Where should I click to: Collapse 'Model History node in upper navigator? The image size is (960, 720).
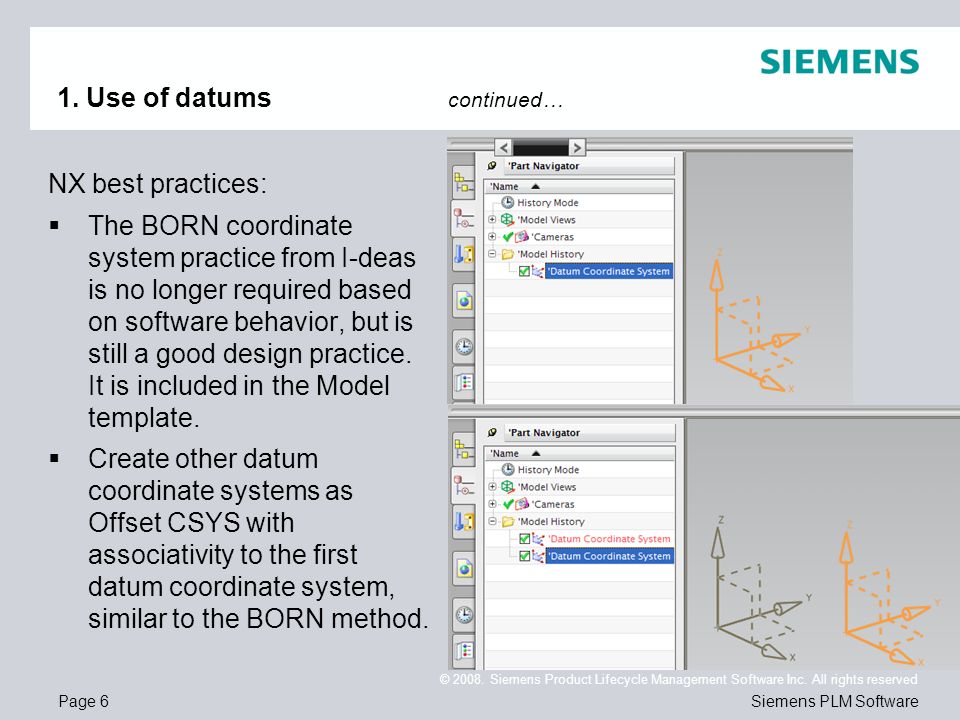492,253
